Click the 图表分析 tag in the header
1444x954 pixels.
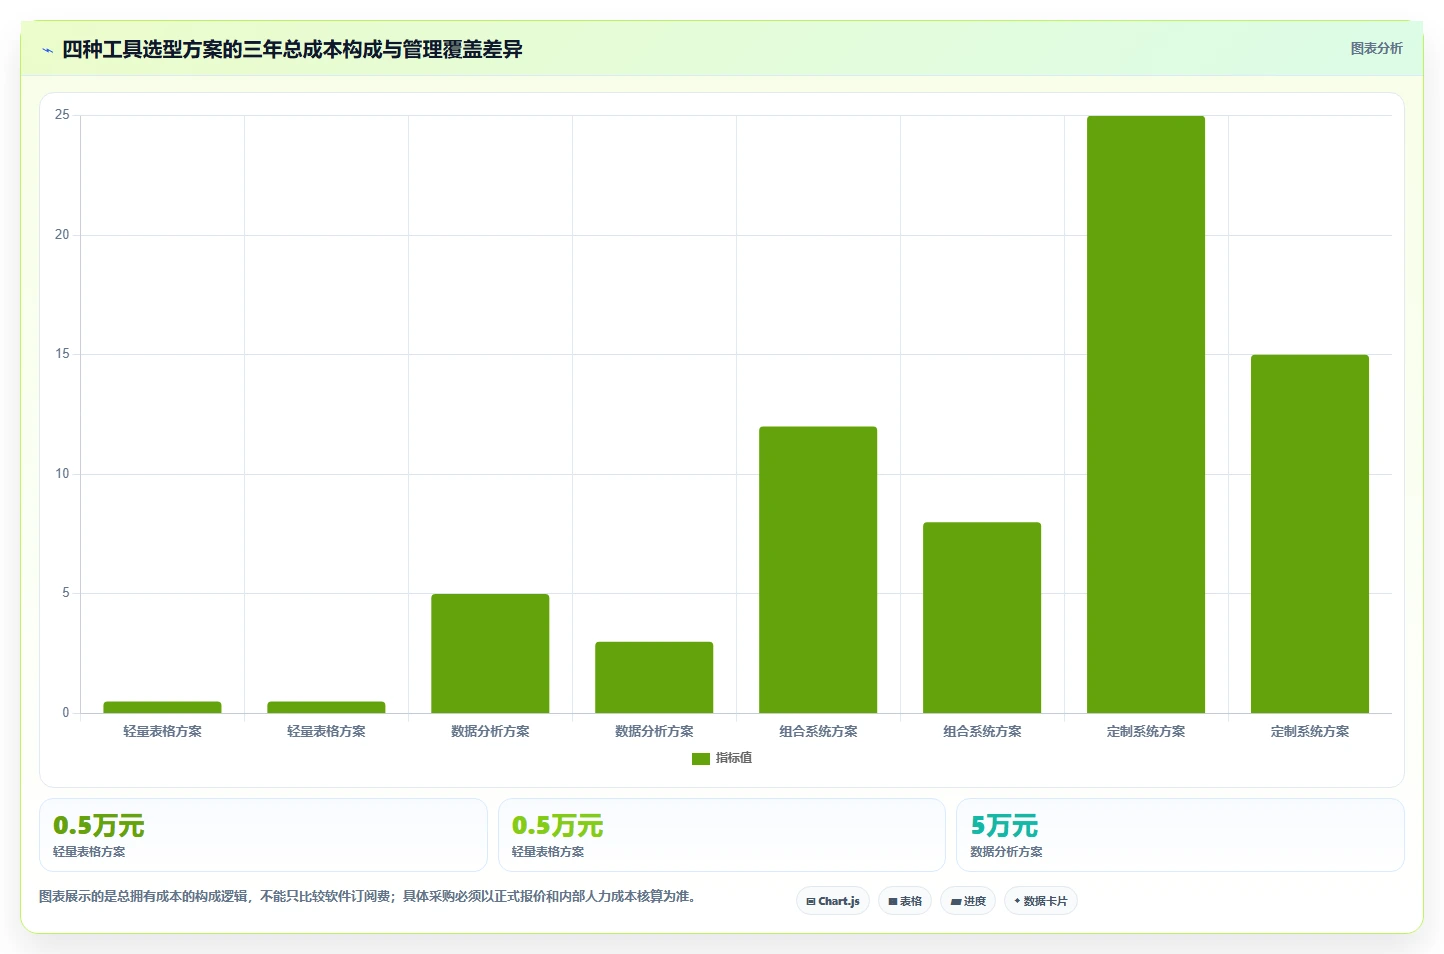(x=1376, y=48)
